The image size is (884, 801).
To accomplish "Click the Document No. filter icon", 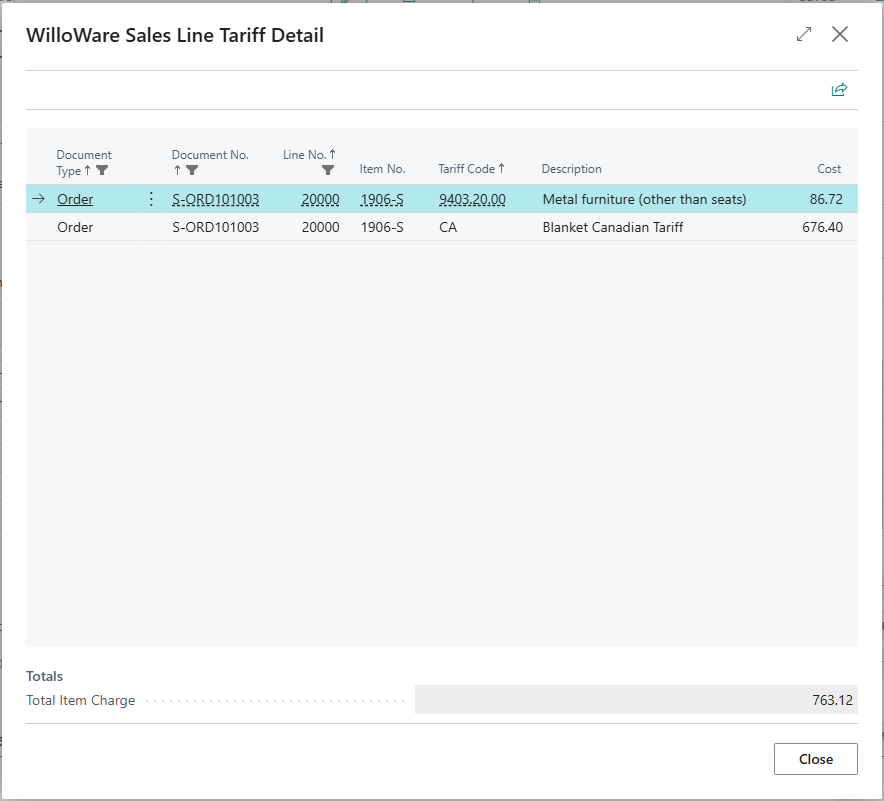I will point(192,171).
